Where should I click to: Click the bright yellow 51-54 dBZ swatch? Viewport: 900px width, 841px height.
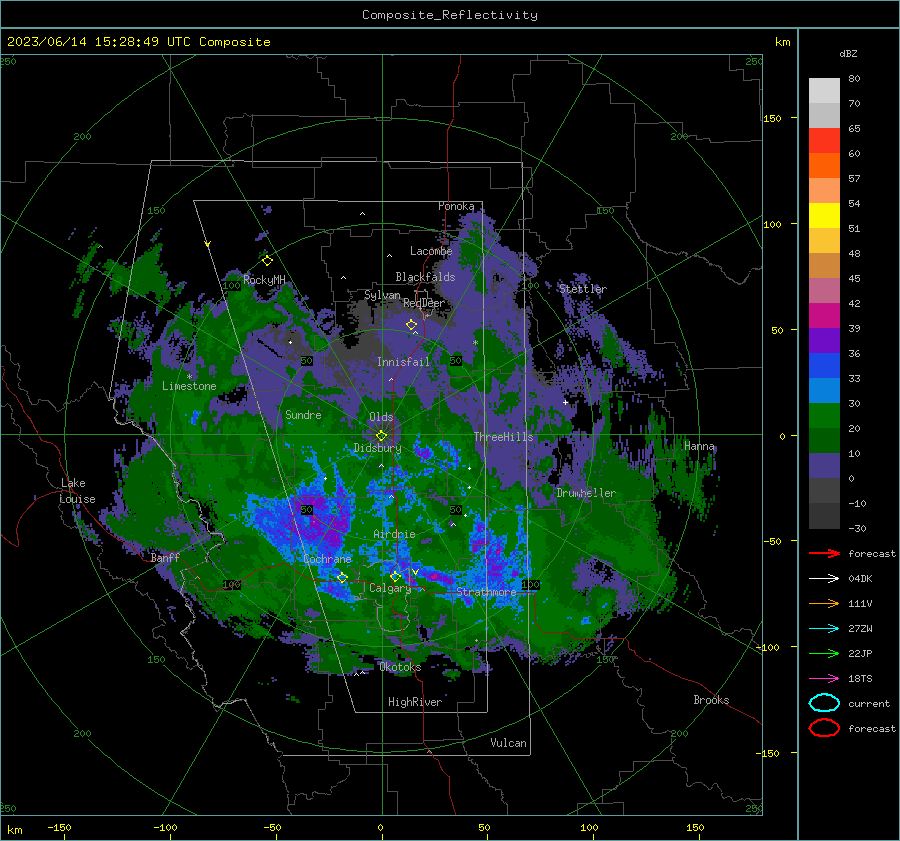[824, 216]
